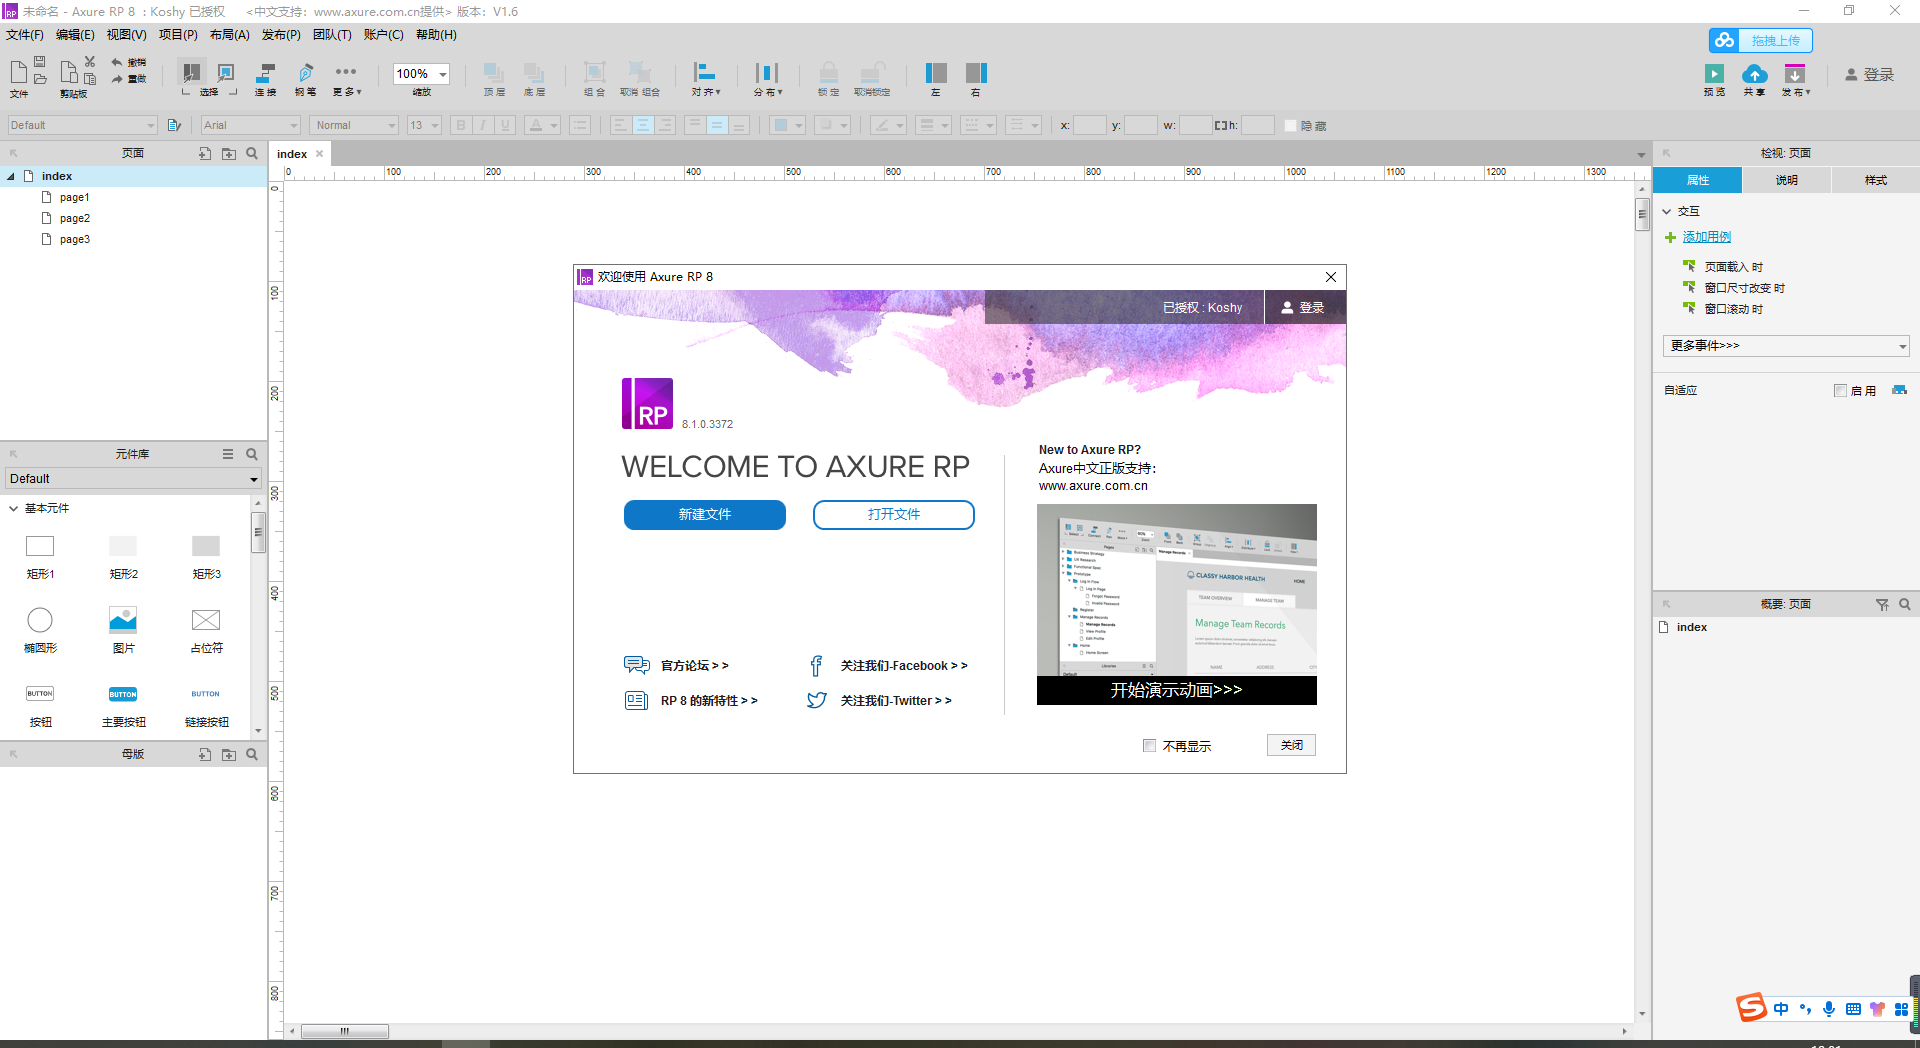Viewport: 1920px width, 1048px height.
Task: Click the 预览 (preview) icon top right
Action: tap(1714, 76)
